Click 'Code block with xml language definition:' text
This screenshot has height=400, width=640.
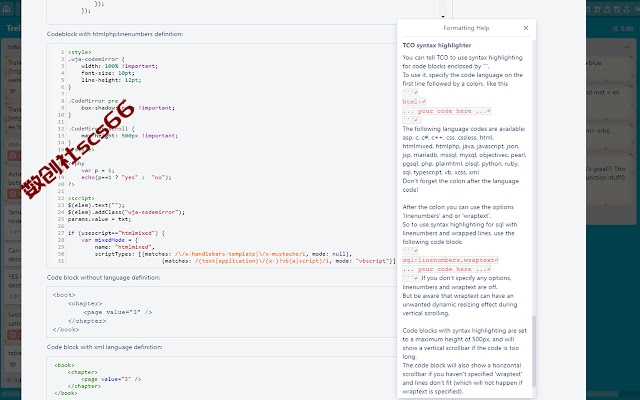104,347
